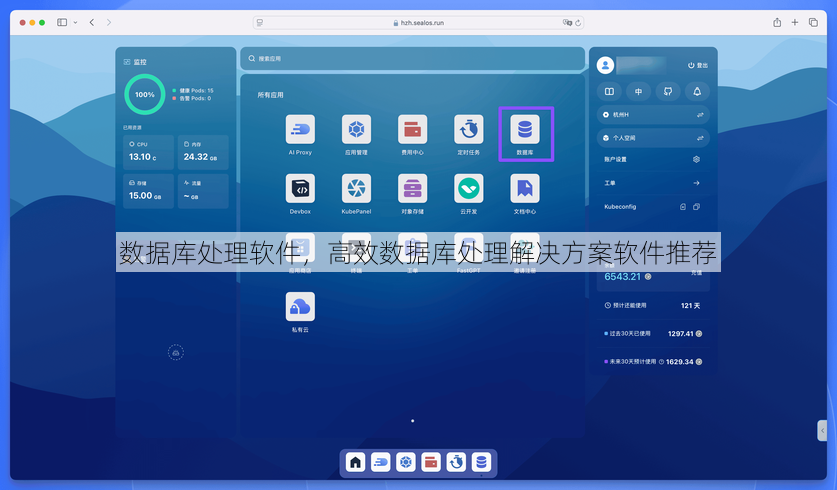The width and height of the screenshot is (837, 490).
Task: Toggle Safari sidebar button
Action: (x=62, y=22)
